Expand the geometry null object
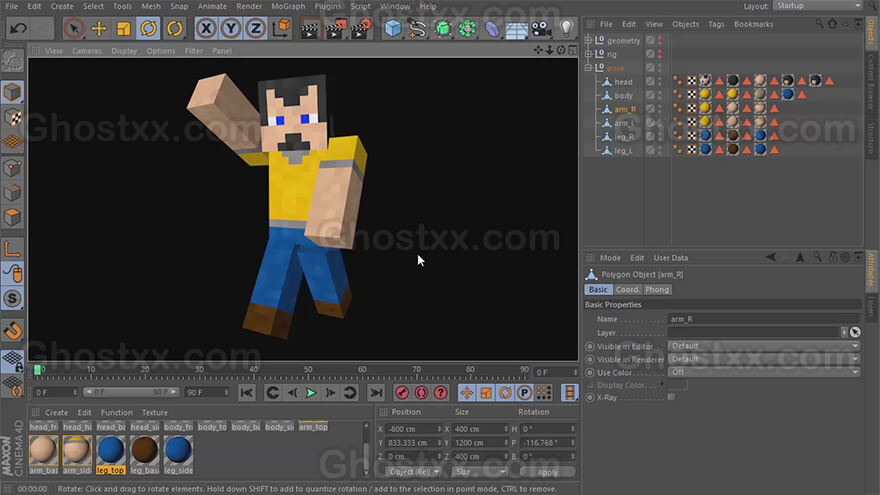Image resolution: width=880 pixels, height=495 pixels. click(x=588, y=40)
